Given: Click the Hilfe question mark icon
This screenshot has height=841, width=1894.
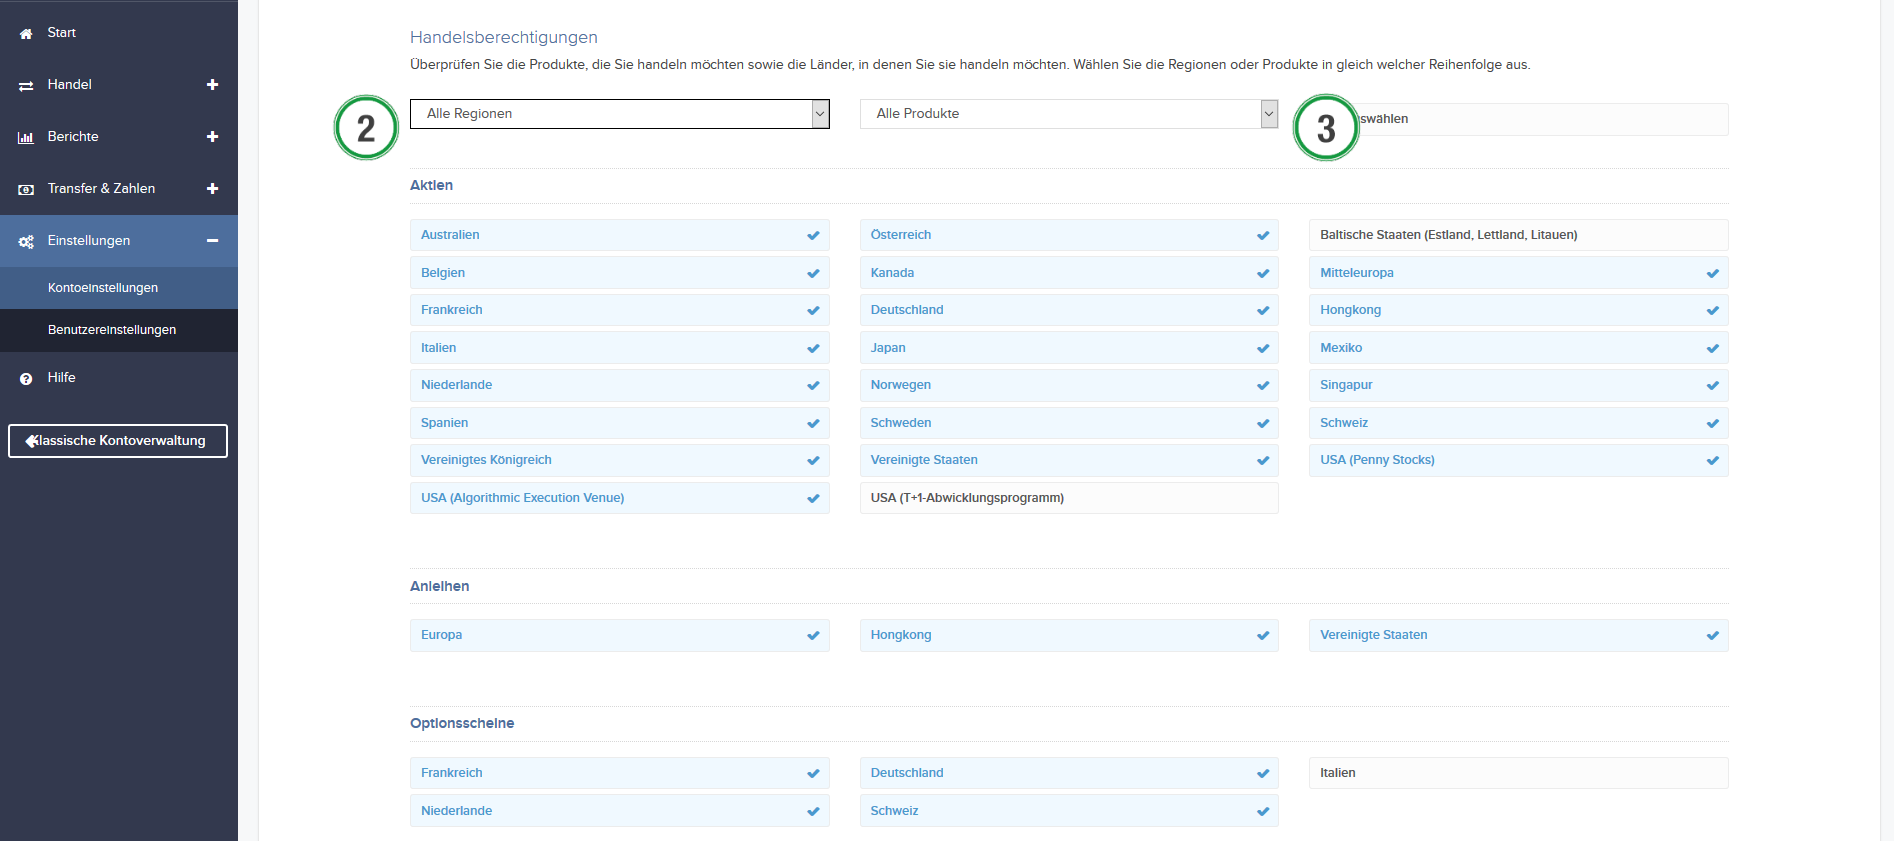Looking at the screenshot, I should point(26,379).
